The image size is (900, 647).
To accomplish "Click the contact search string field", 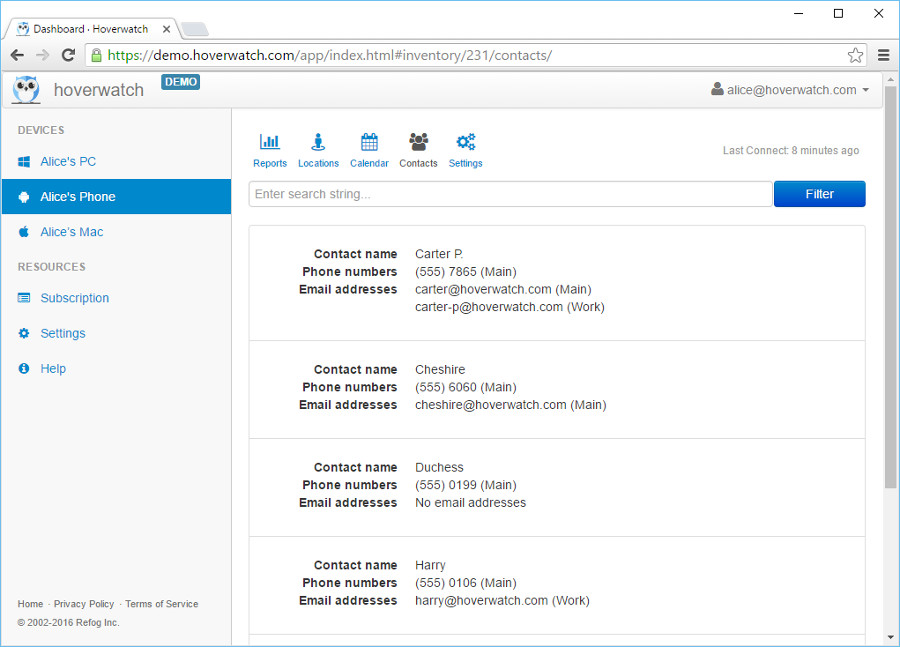I will [510, 194].
